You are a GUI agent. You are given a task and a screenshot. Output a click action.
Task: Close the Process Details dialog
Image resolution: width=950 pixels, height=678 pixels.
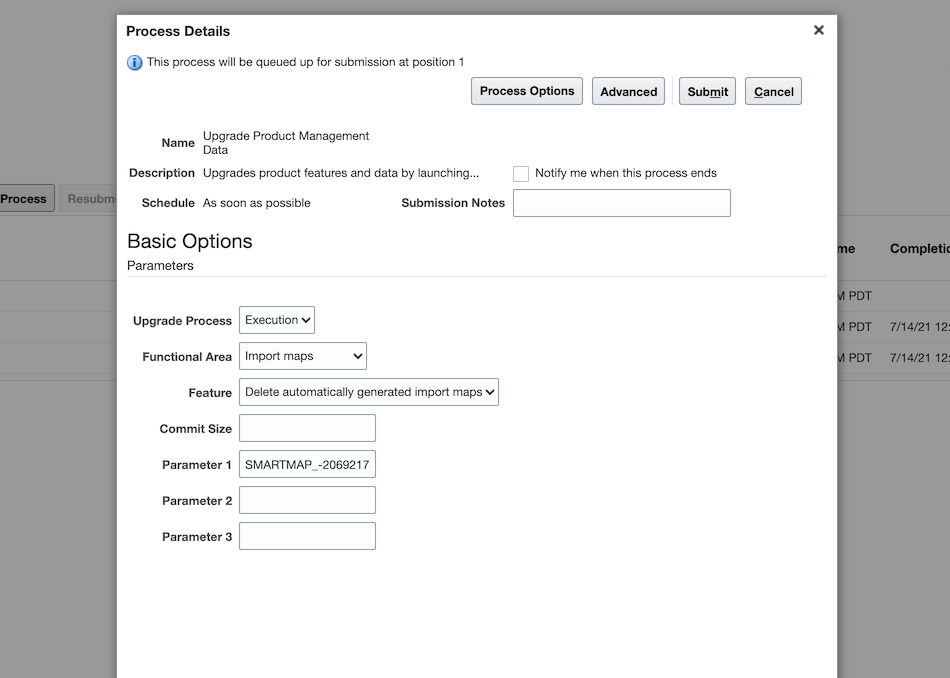(819, 30)
